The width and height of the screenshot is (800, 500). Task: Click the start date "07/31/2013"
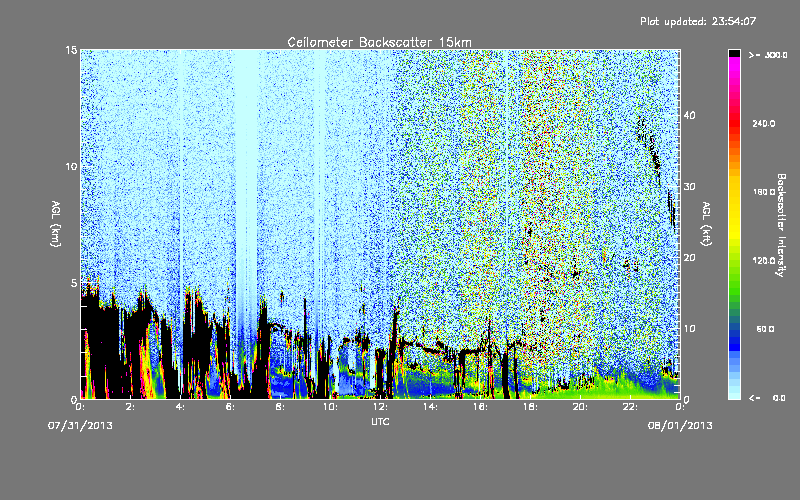pyautogui.click(x=80, y=426)
